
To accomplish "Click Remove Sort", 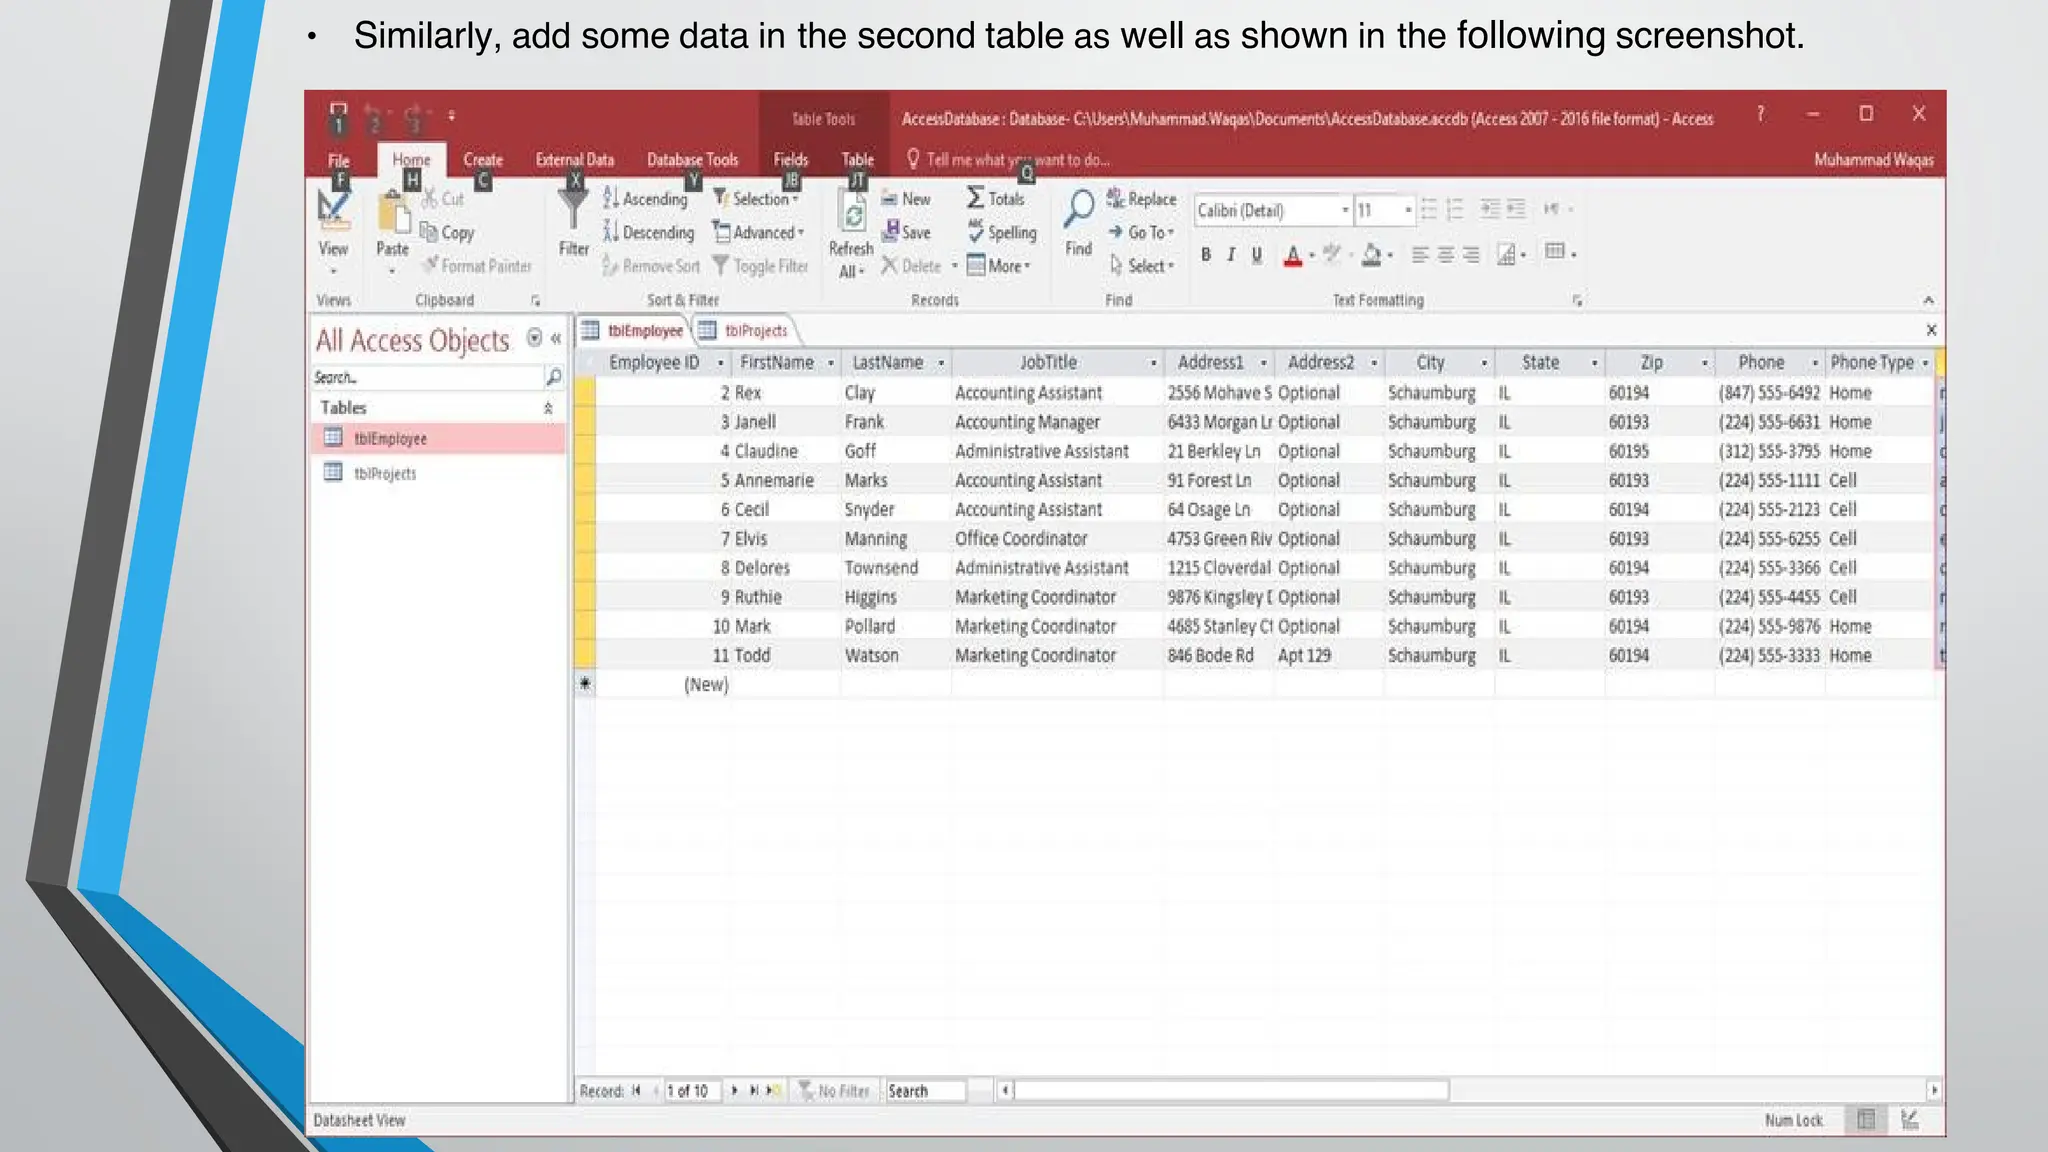I will [651, 266].
